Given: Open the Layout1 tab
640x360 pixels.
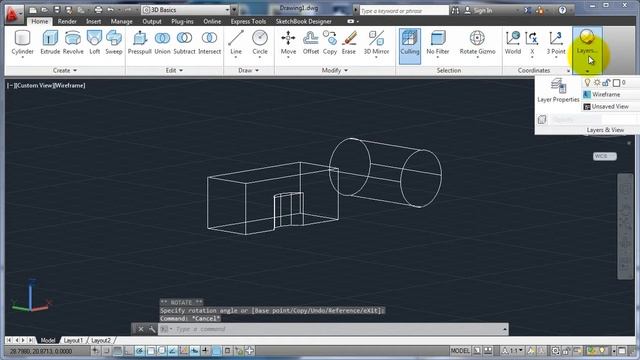Looking at the screenshot, I should click(73, 340).
